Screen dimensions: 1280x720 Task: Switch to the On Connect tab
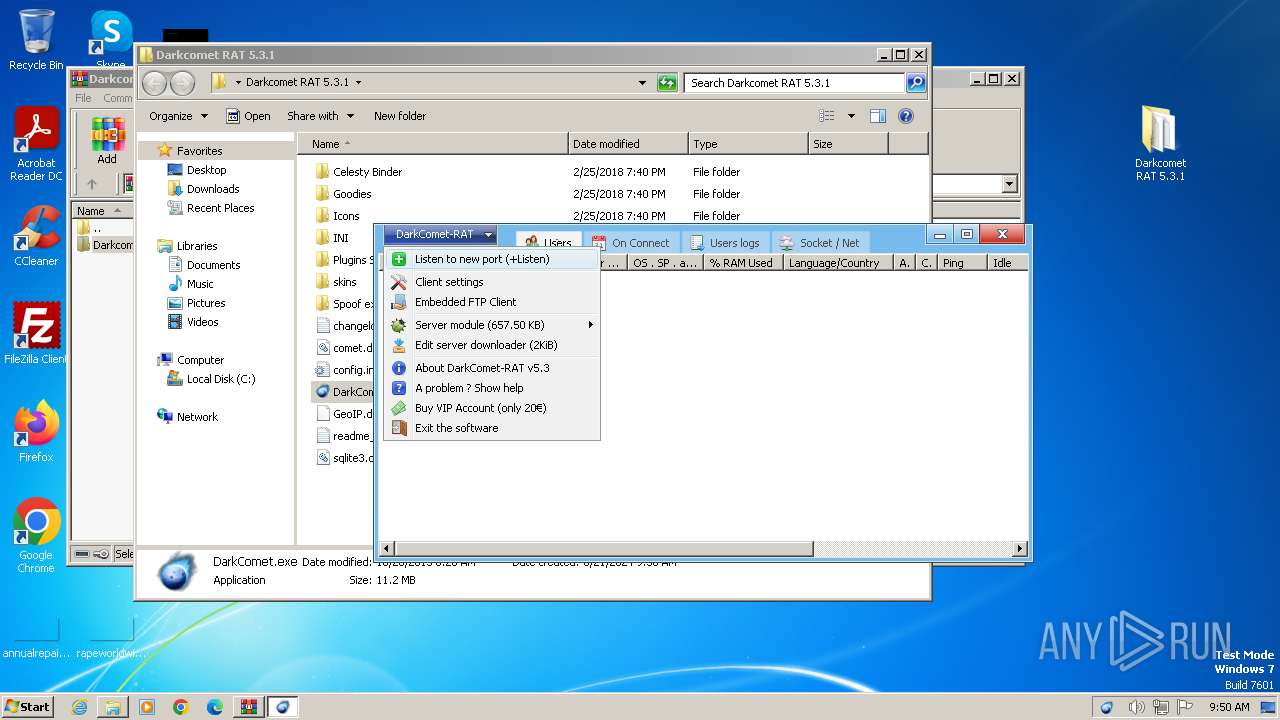point(631,243)
